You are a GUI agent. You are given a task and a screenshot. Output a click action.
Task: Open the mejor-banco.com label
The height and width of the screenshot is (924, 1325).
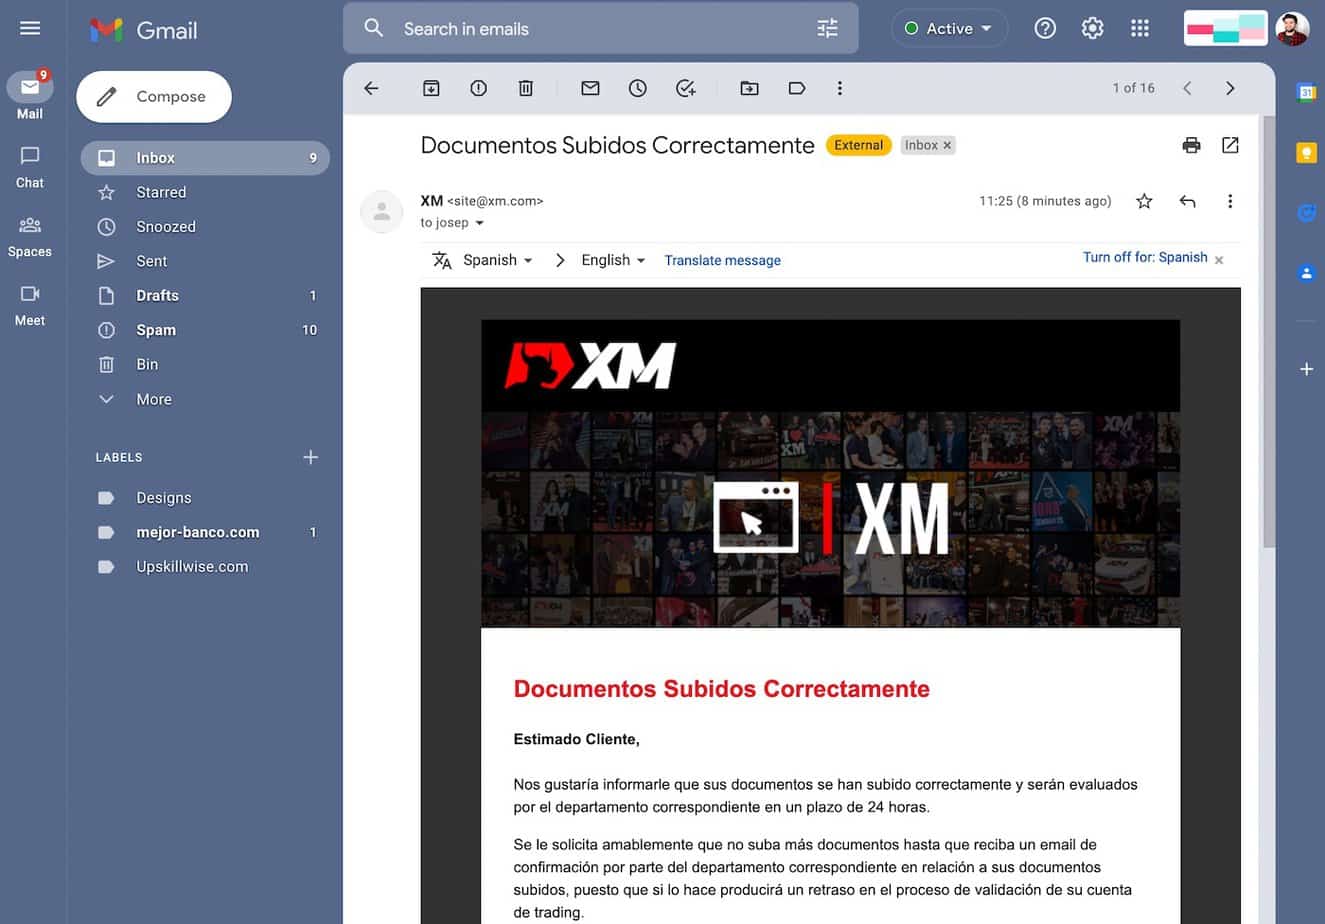205,532
